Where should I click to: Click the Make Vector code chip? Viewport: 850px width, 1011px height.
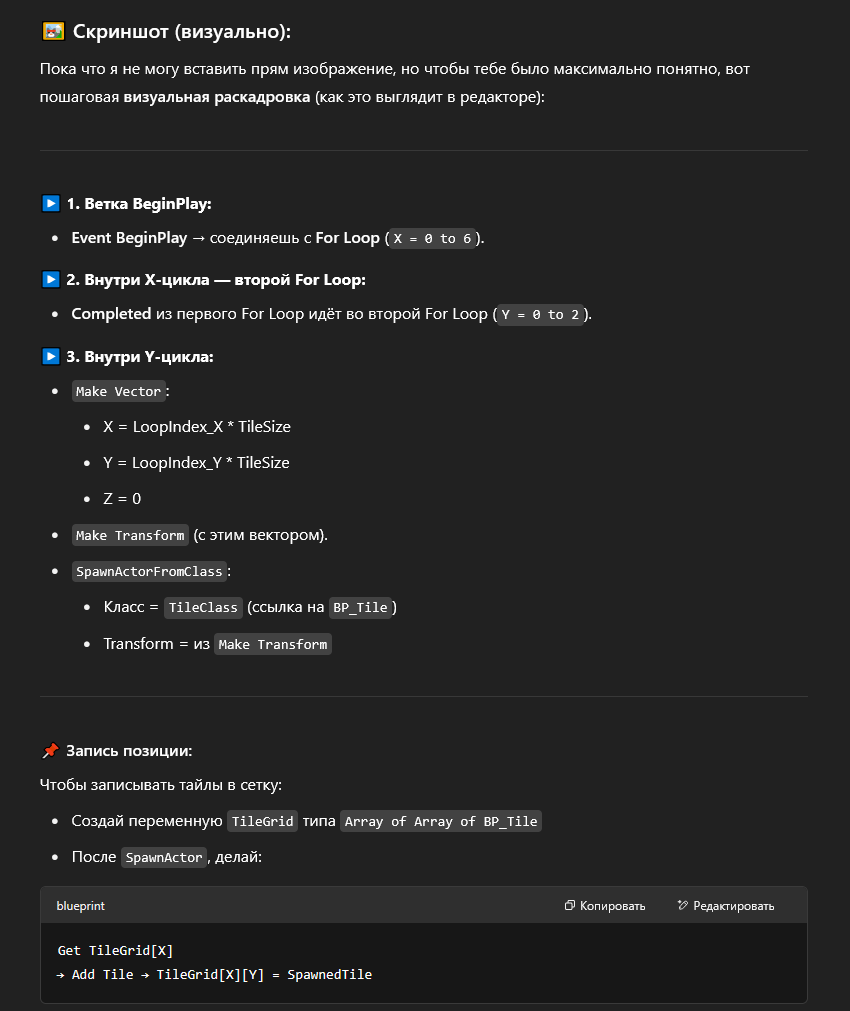(118, 392)
